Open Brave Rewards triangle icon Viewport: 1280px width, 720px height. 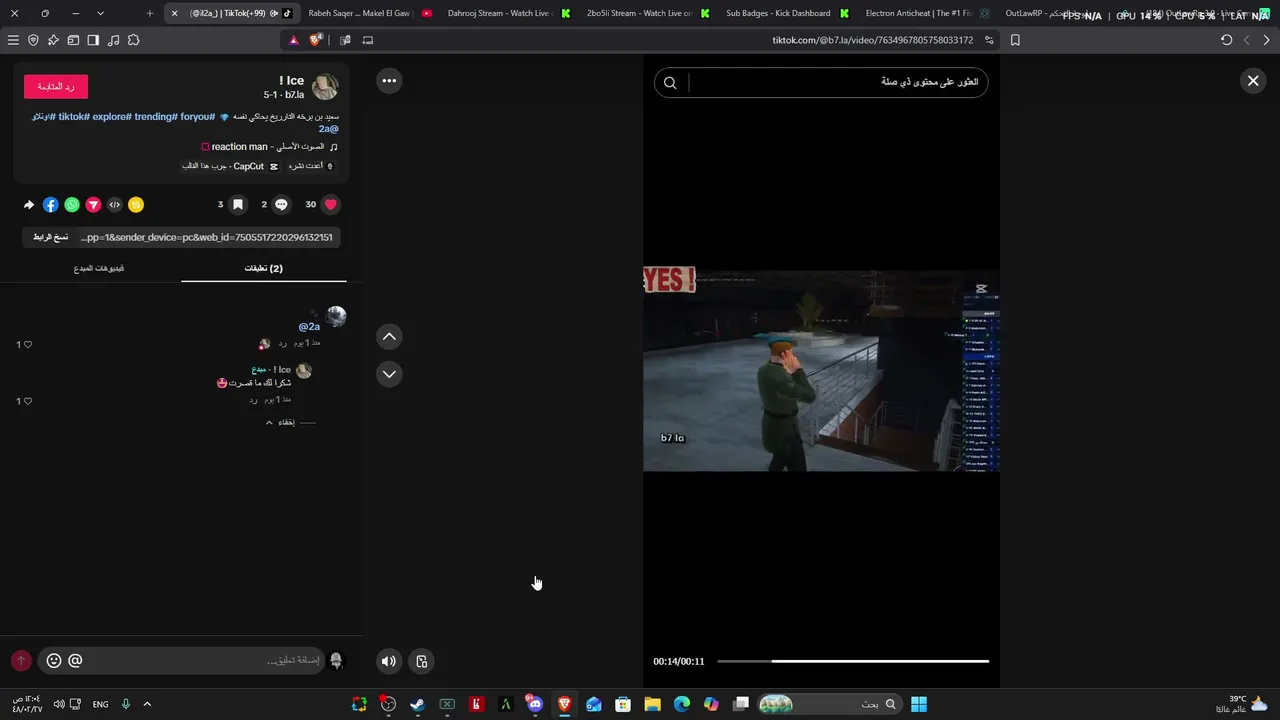pos(294,40)
